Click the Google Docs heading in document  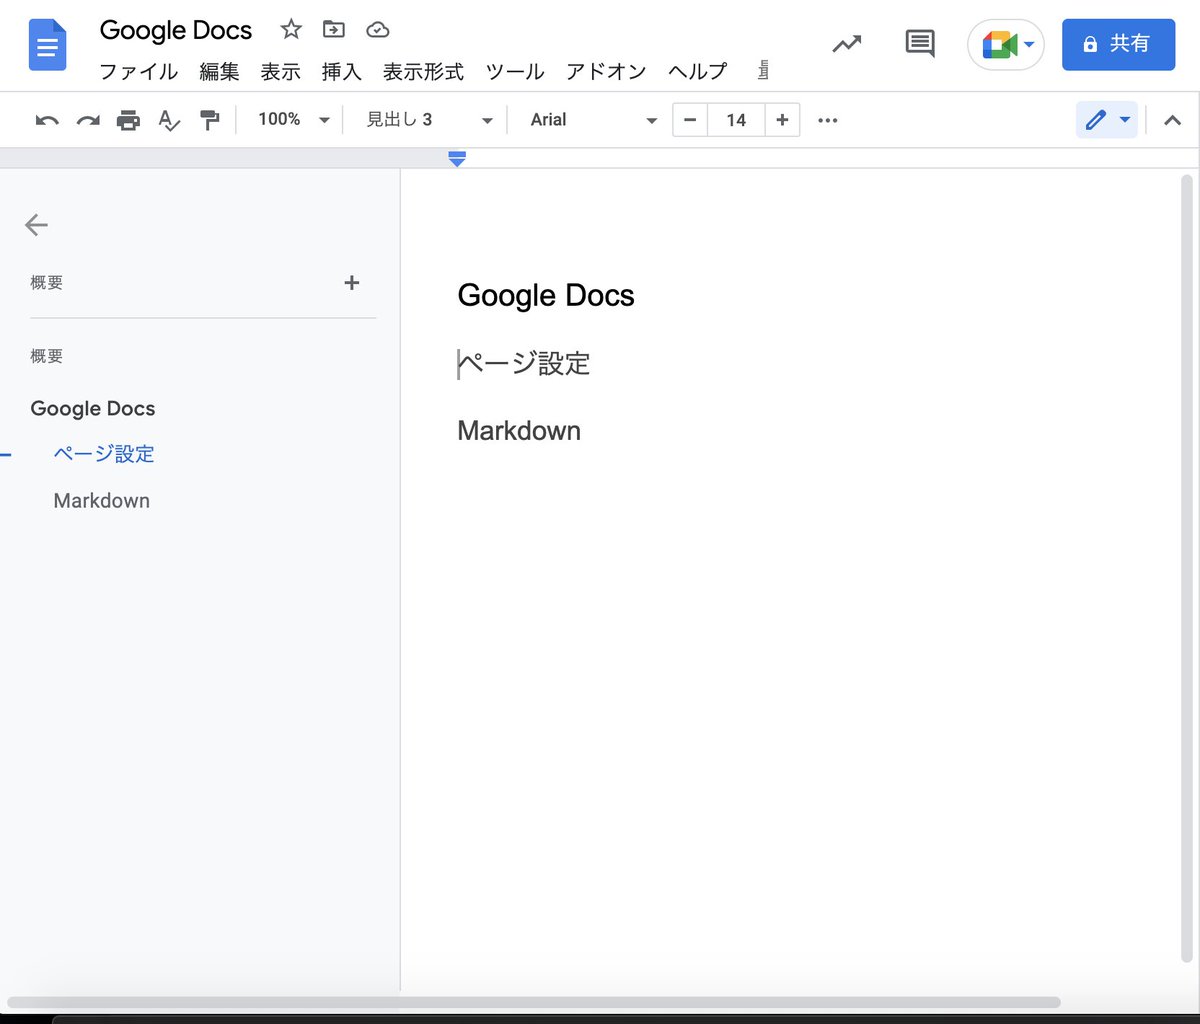[546, 296]
